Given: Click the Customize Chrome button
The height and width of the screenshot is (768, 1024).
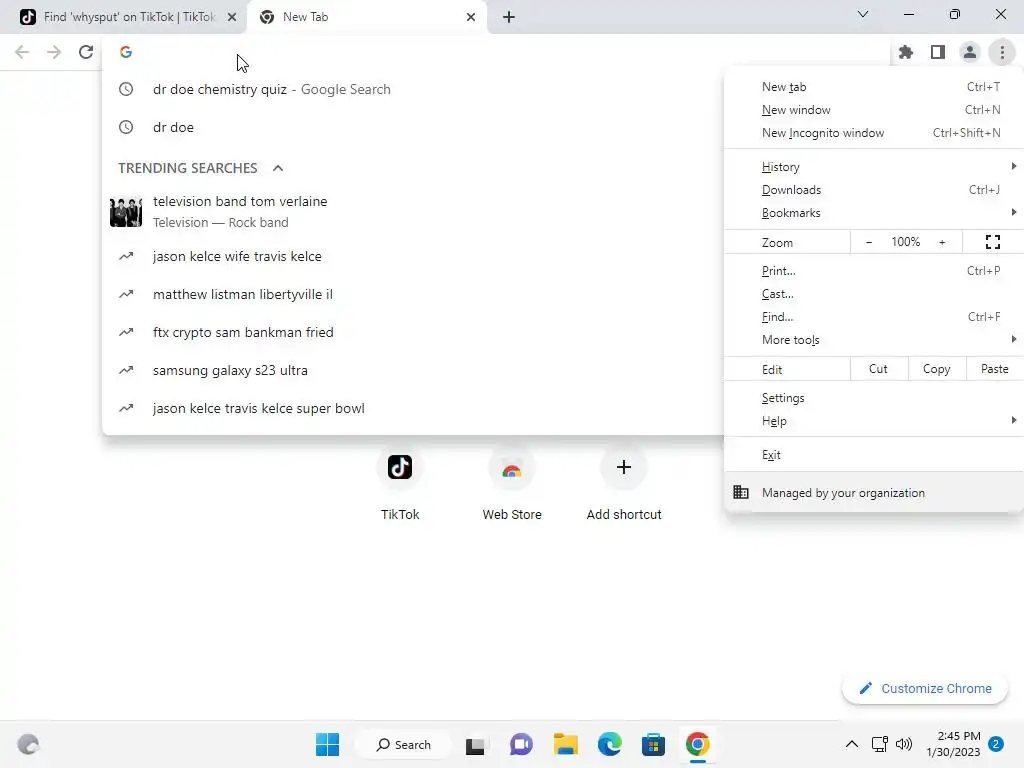Looking at the screenshot, I should 925,688.
